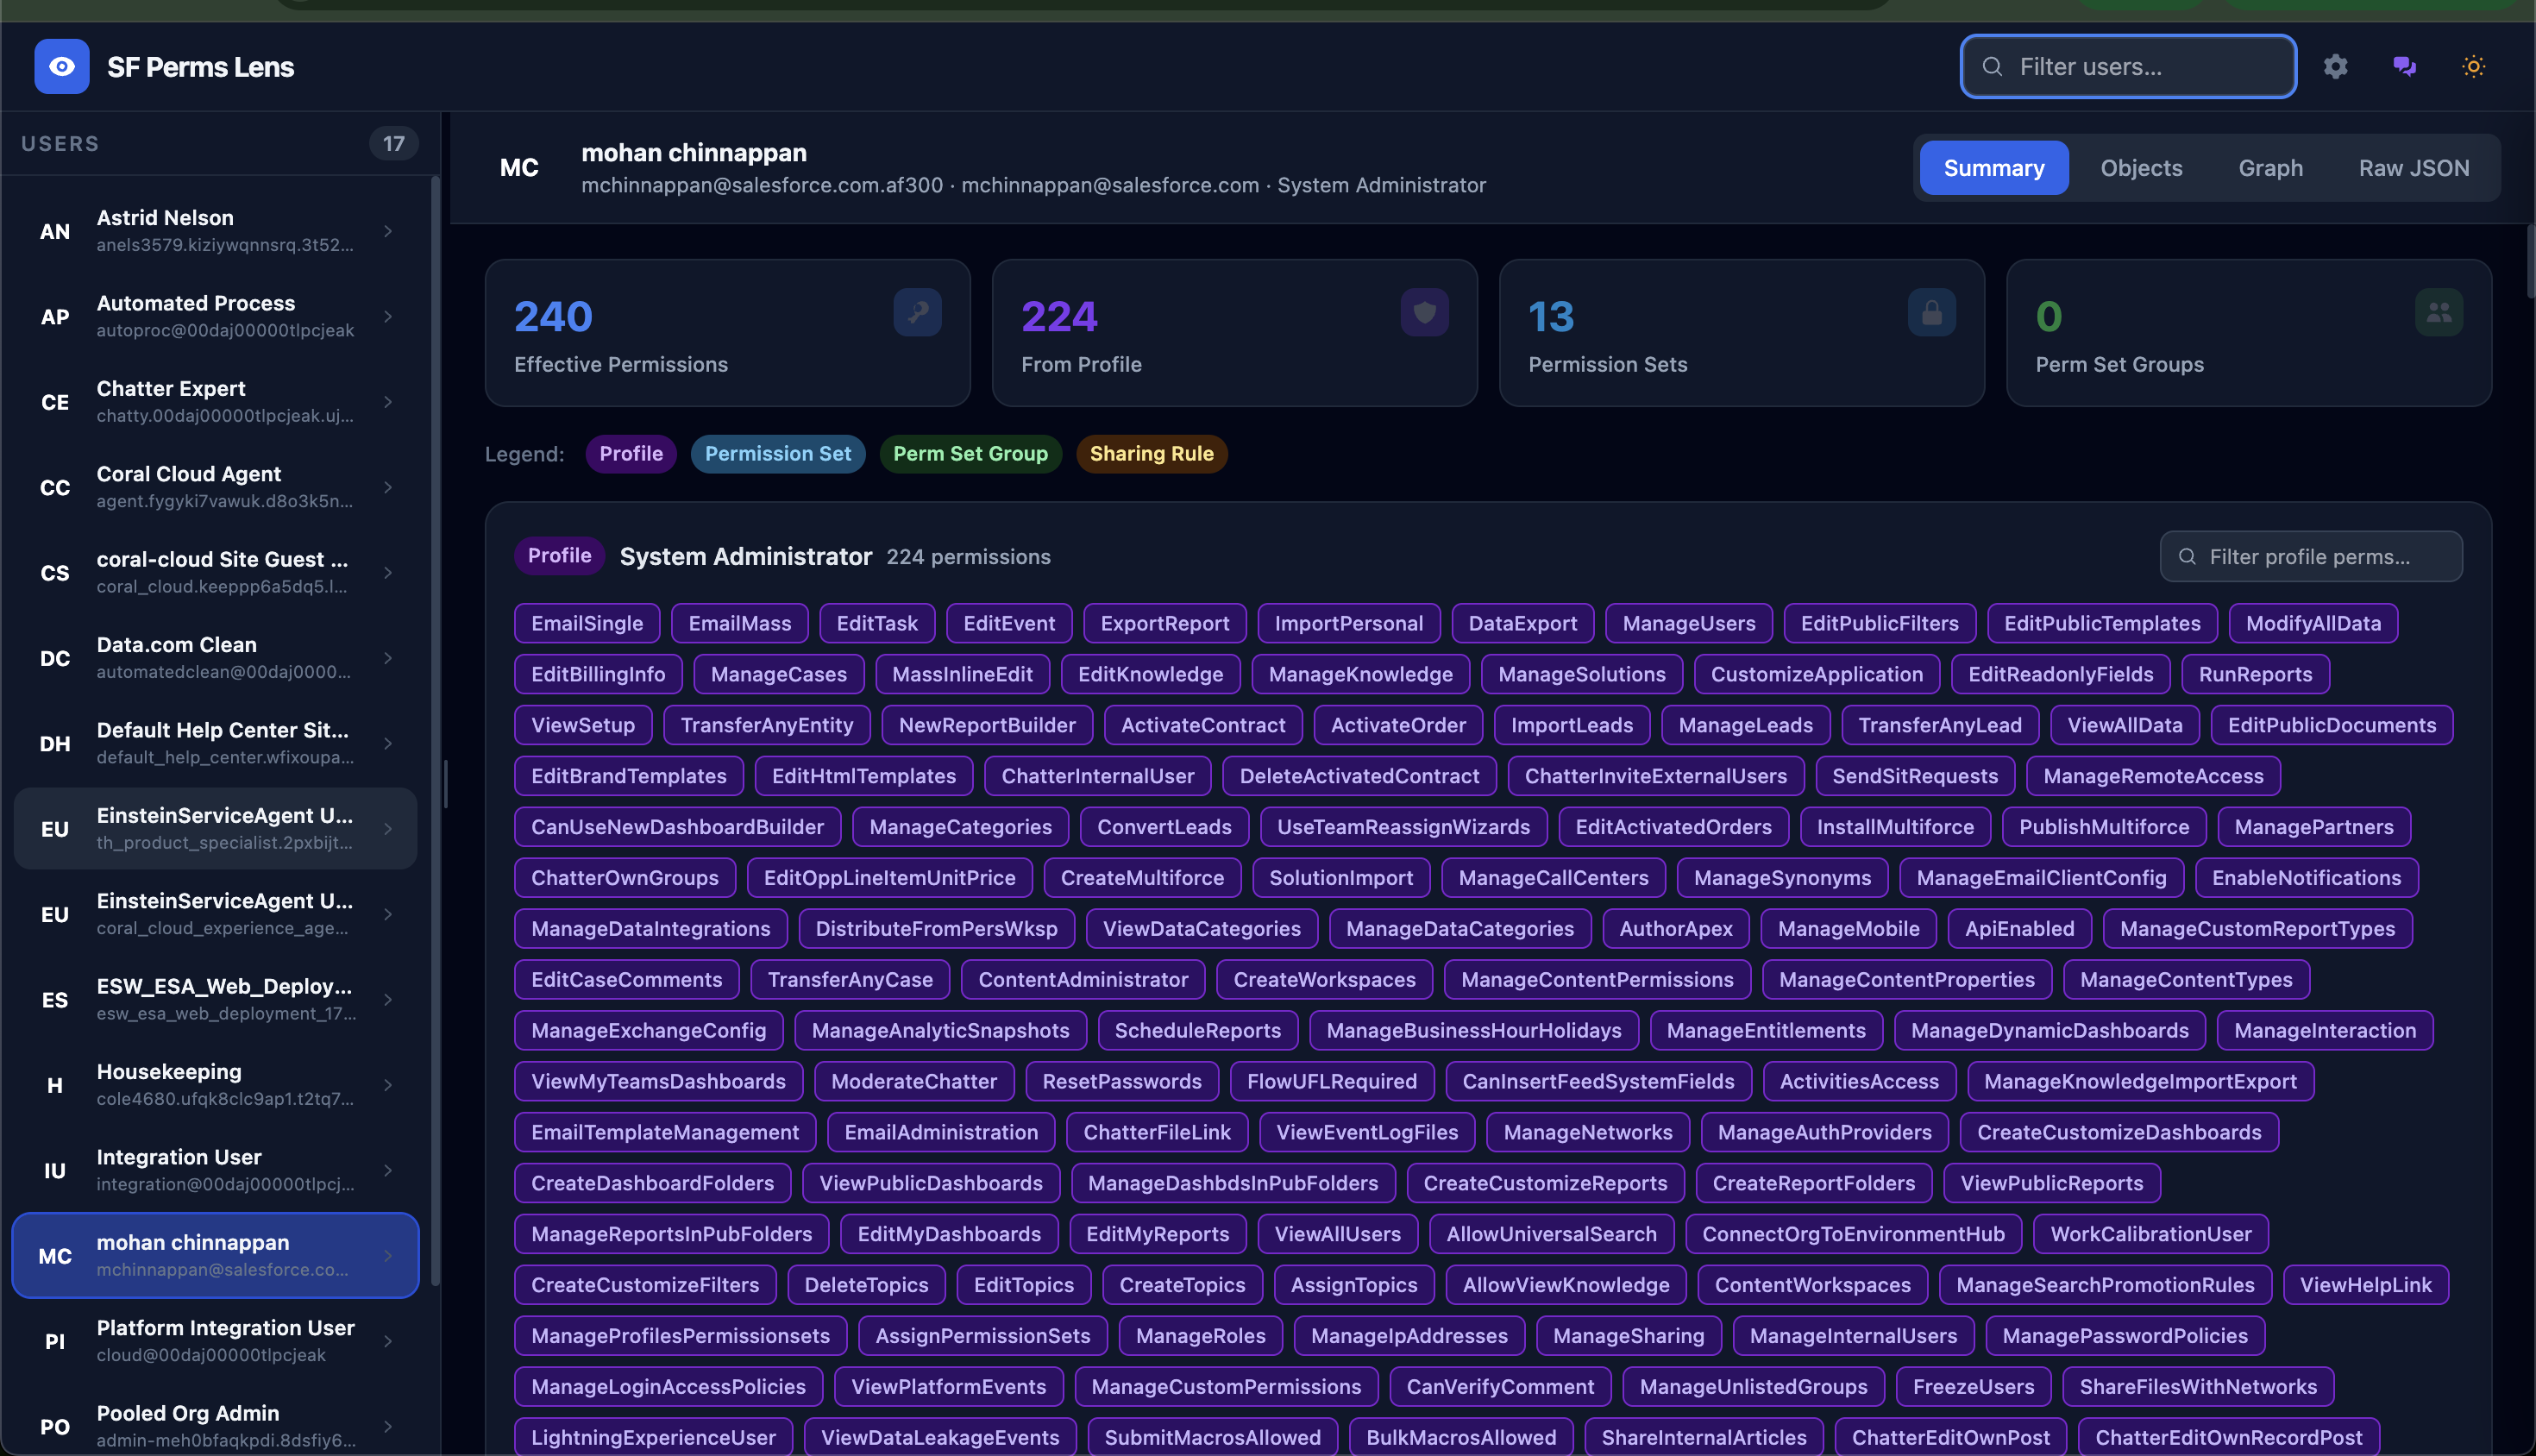Open the chat feedback icon
The width and height of the screenshot is (2536, 1456).
point(2404,67)
